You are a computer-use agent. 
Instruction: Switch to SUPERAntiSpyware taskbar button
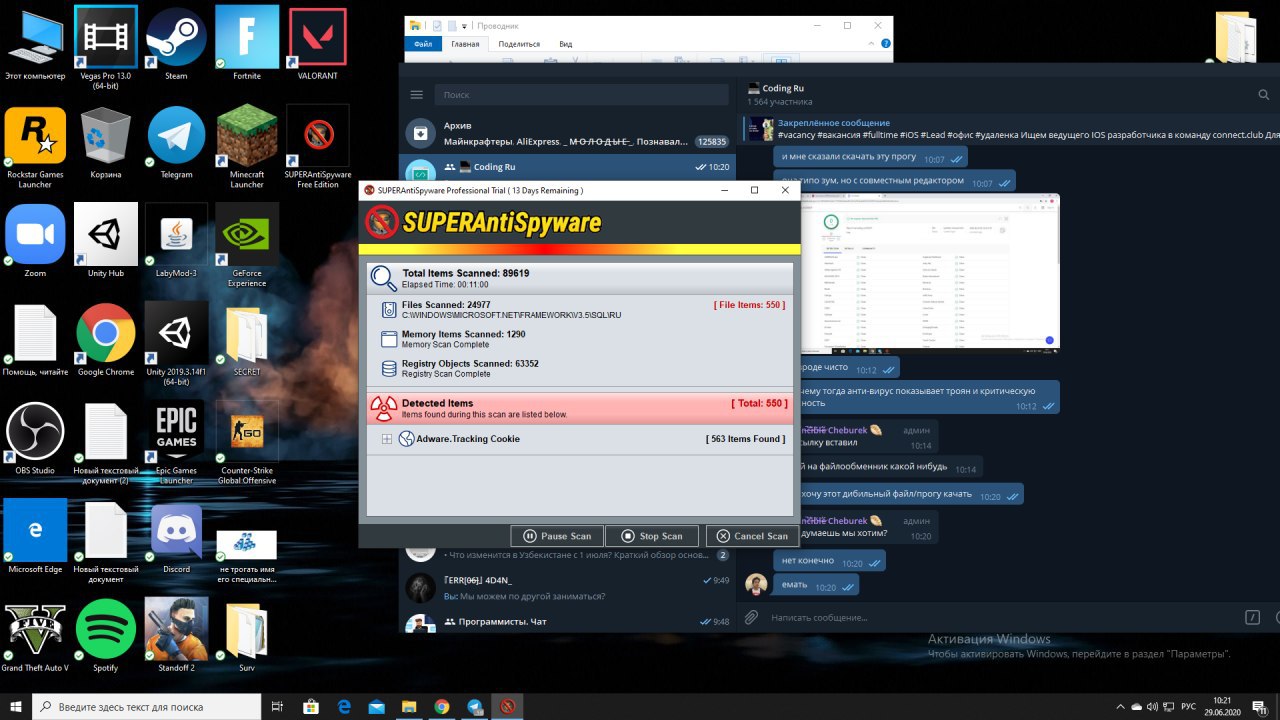(507, 706)
